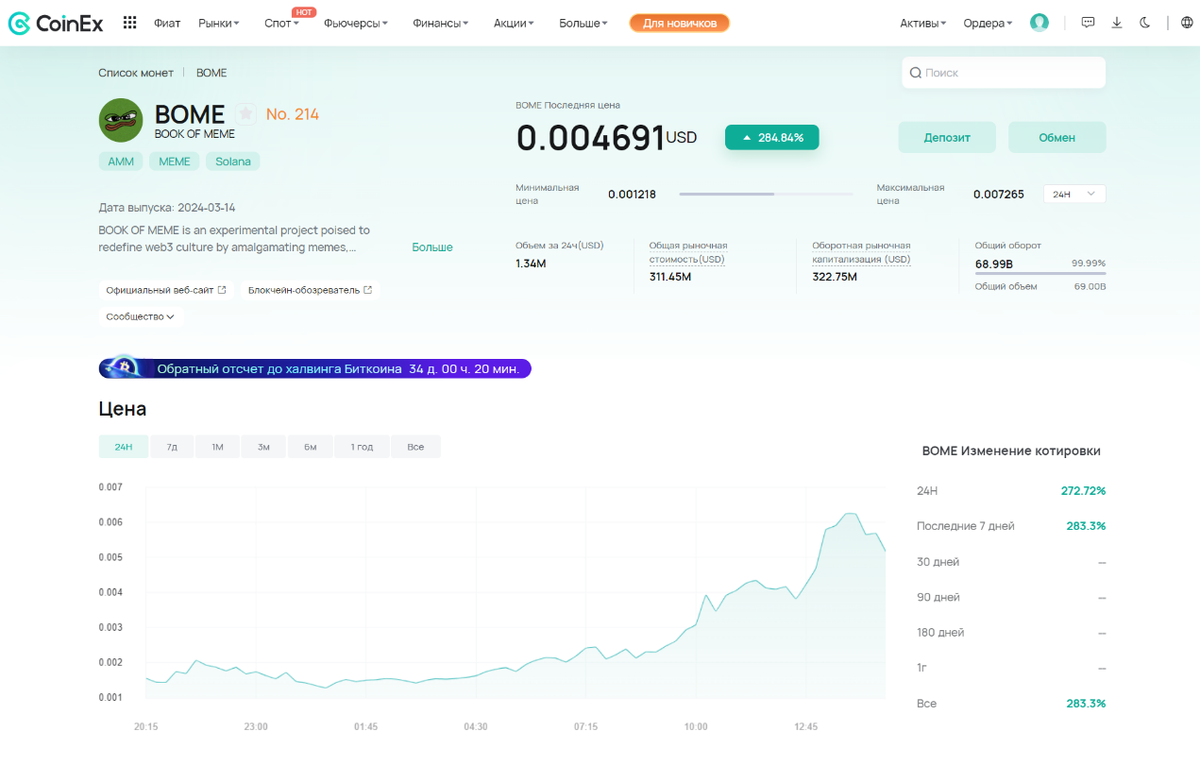The image size is (1200, 766).
Task: Open Официальный веб-сайт link
Action: pyautogui.click(x=166, y=290)
